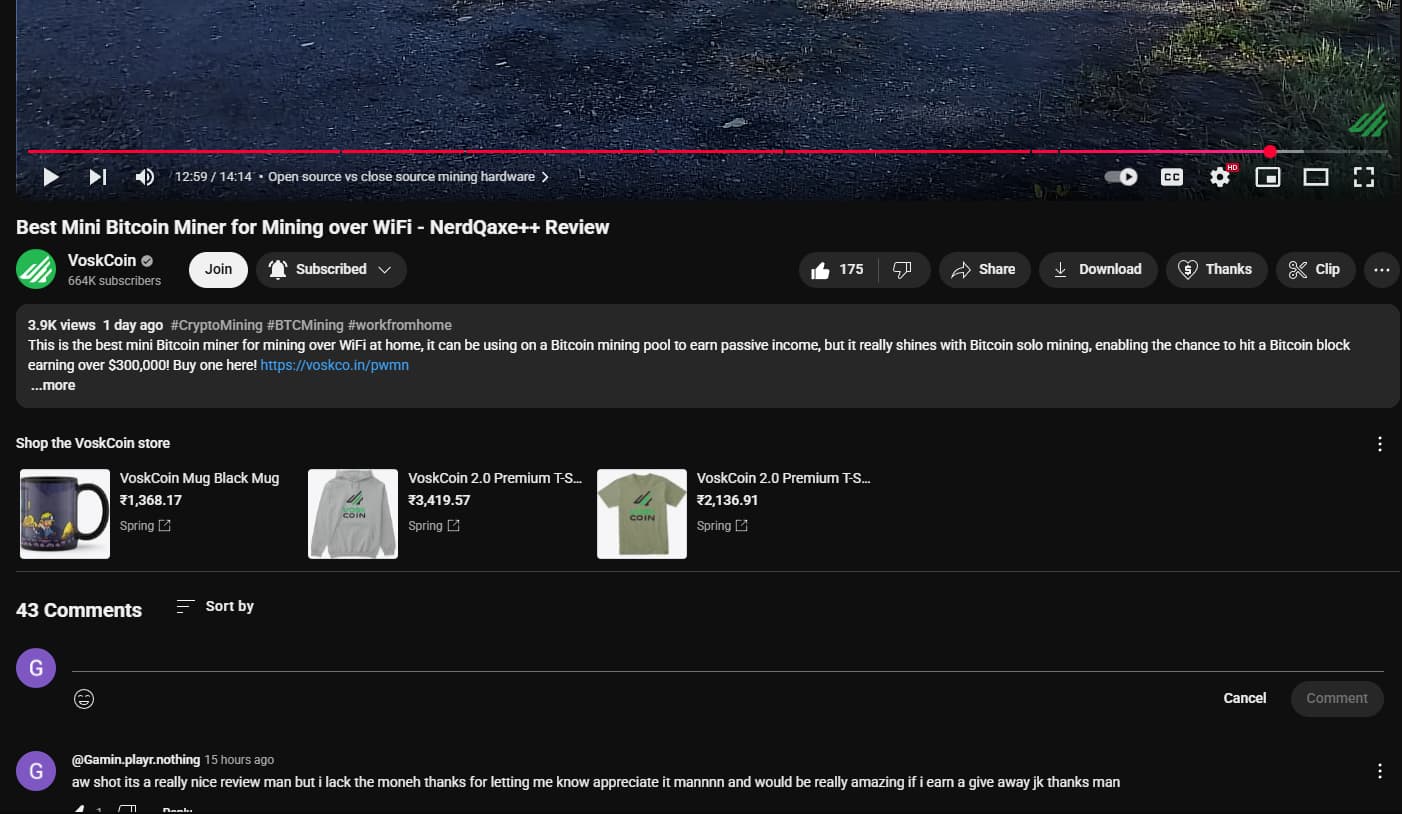
Task: Open options menu for VoskCoin store shelf
Action: click(x=1380, y=444)
